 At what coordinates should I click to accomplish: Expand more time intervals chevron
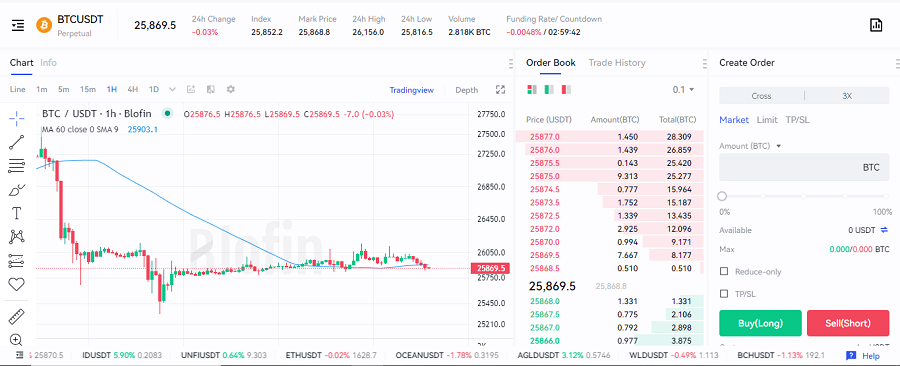[172, 89]
